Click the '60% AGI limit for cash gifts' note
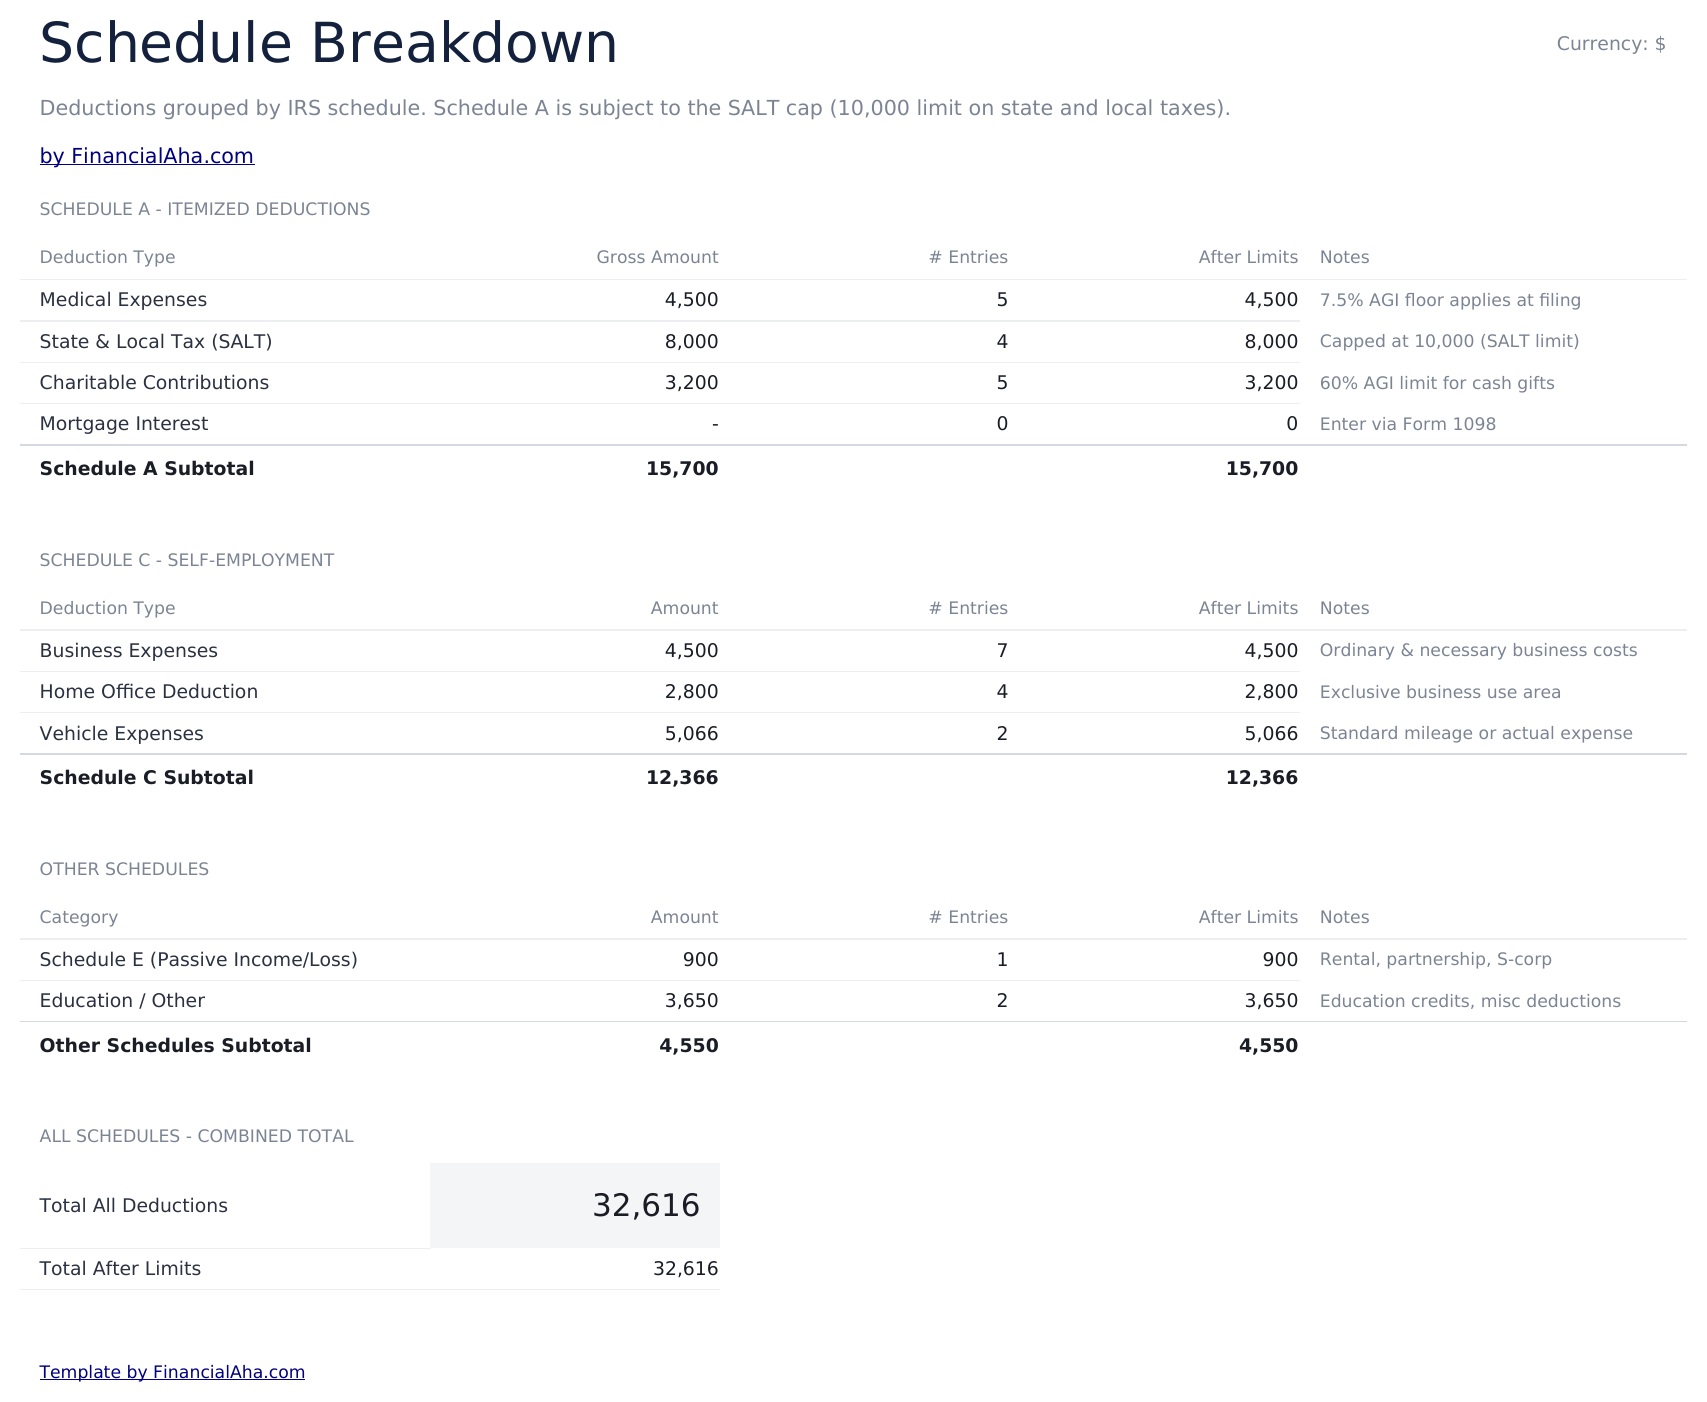 [1437, 383]
